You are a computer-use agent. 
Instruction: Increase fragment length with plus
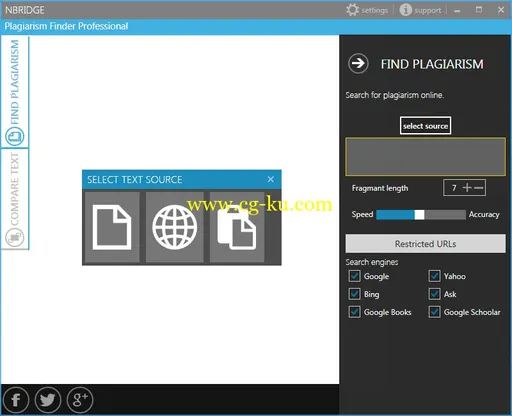[467, 188]
